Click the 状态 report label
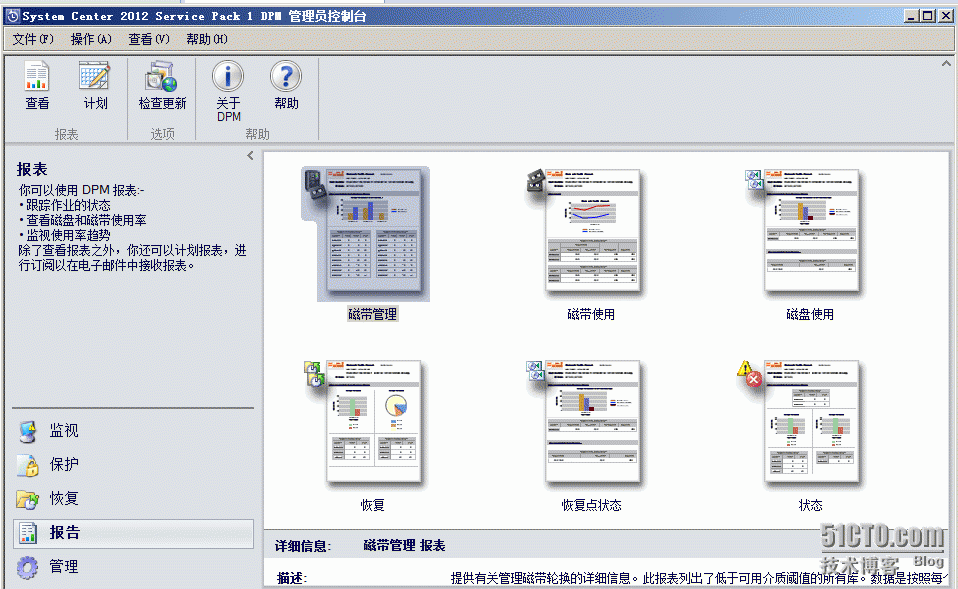Screen dimensions: 958x589 click(810, 505)
